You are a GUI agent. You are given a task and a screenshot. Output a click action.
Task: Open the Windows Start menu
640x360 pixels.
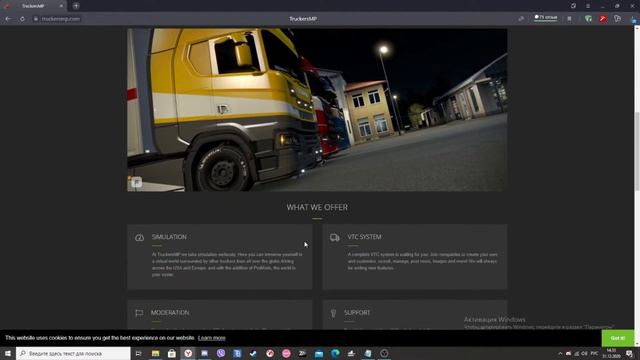8,353
